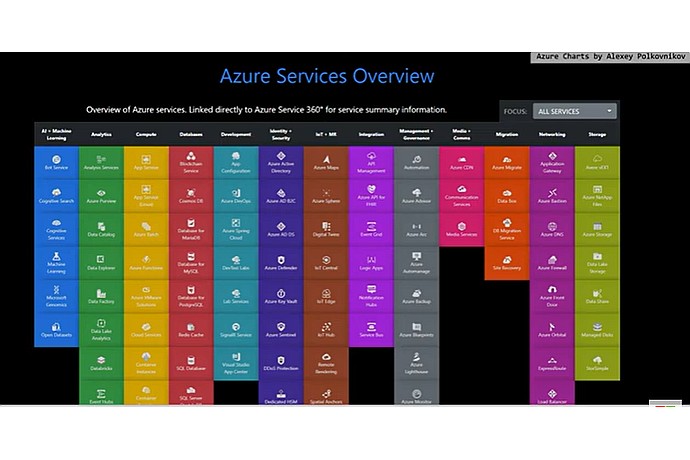Click the Azure Batch tile
690x460 pixels.
tap(146, 230)
